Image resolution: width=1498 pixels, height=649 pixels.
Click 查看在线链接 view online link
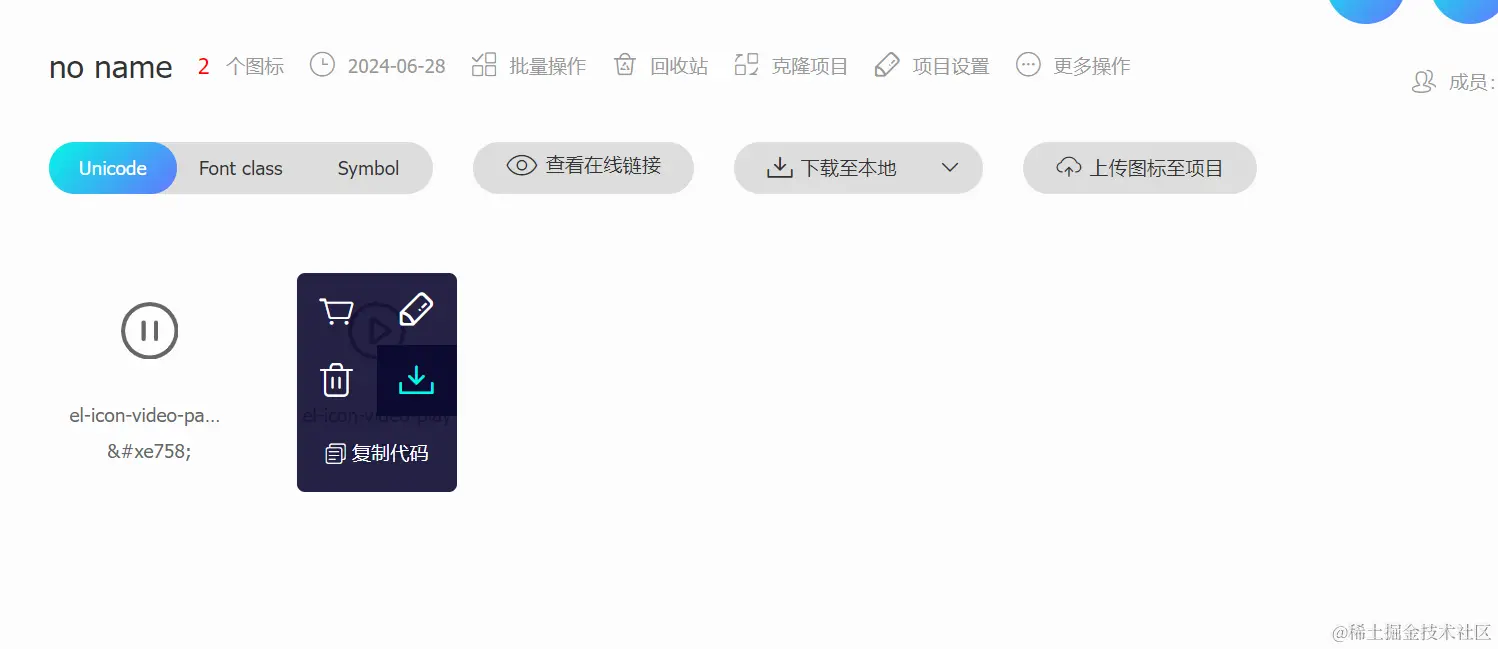tap(583, 166)
